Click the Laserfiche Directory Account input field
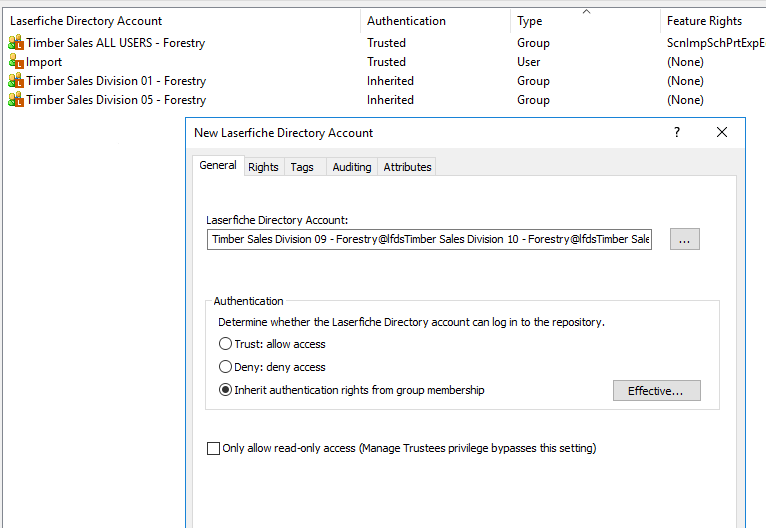Image resolution: width=766 pixels, height=528 pixels. [429, 239]
